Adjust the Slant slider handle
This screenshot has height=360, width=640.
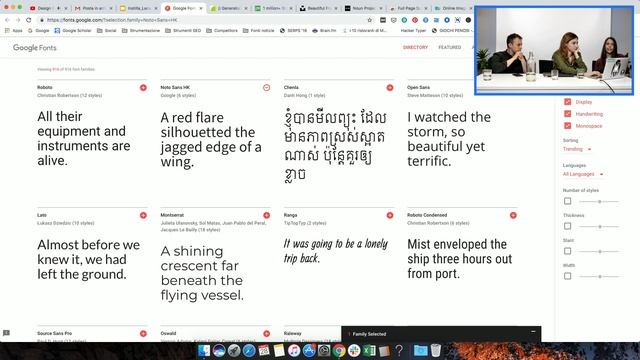pyautogui.click(x=600, y=251)
